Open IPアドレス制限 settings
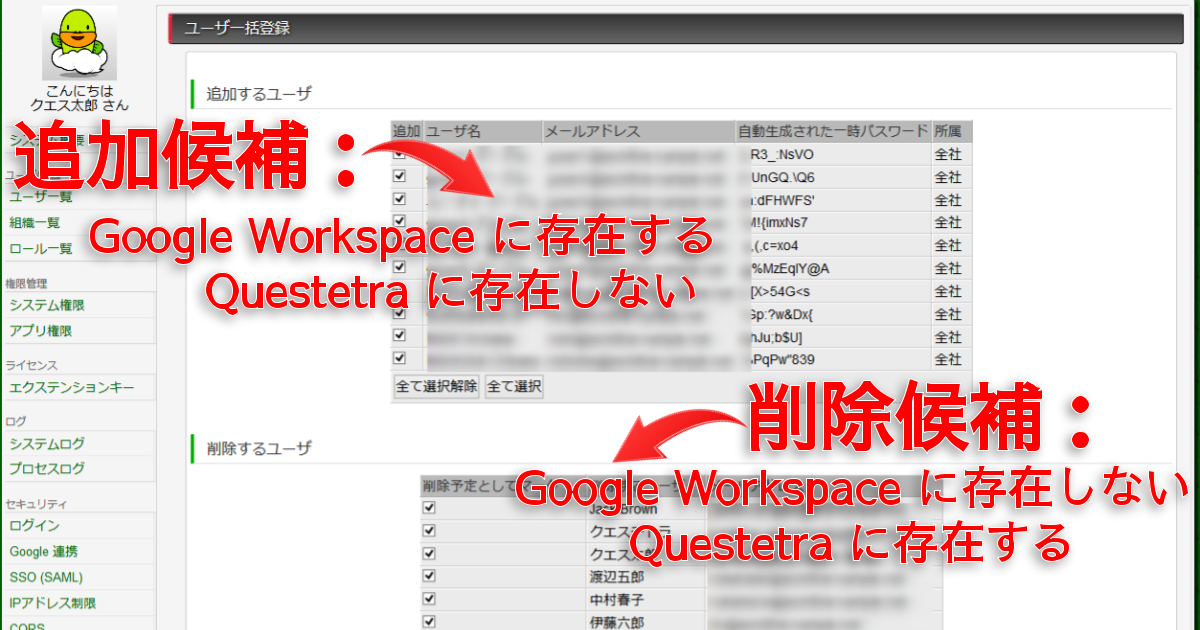This screenshot has height=630, width=1200. 53,603
